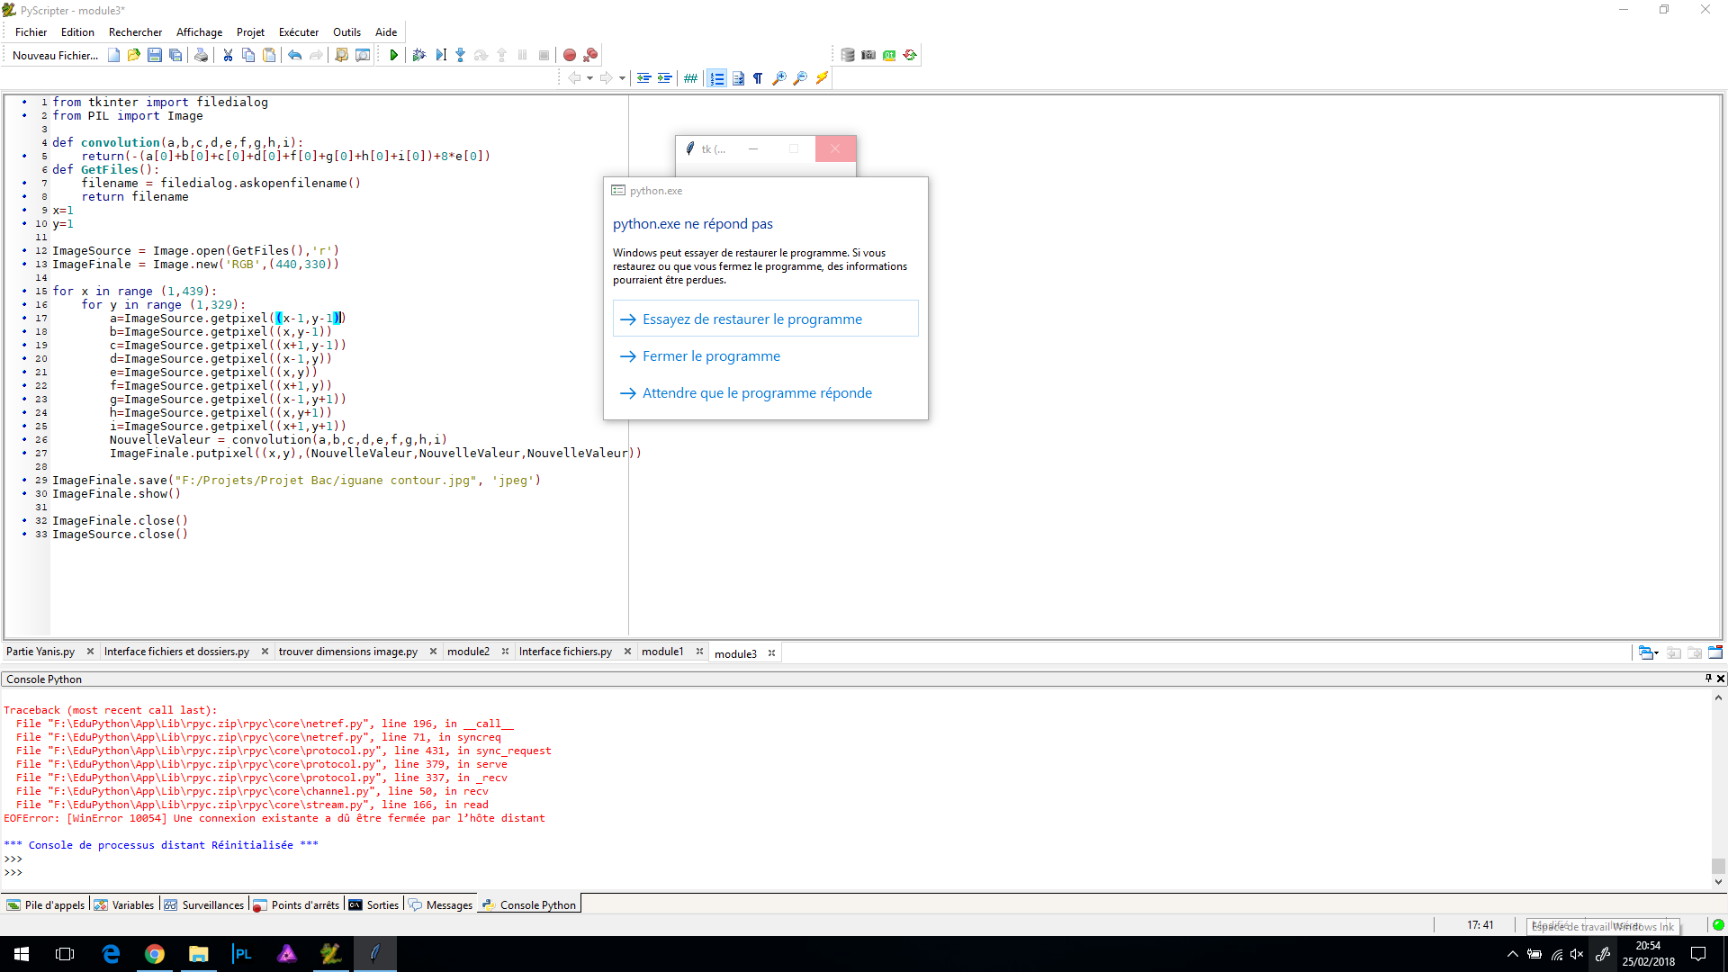
Task: Click the Cut scissors icon
Action: (228, 55)
